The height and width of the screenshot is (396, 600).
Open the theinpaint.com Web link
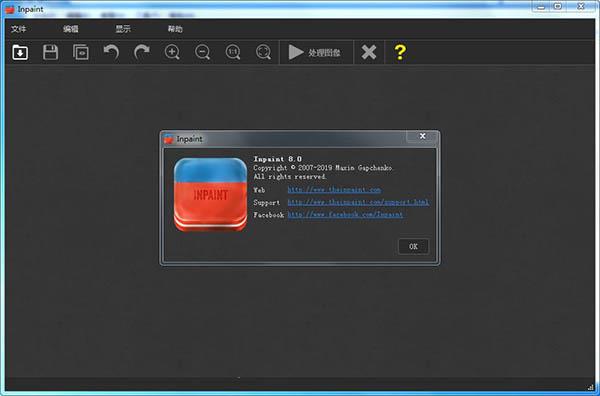(334, 190)
